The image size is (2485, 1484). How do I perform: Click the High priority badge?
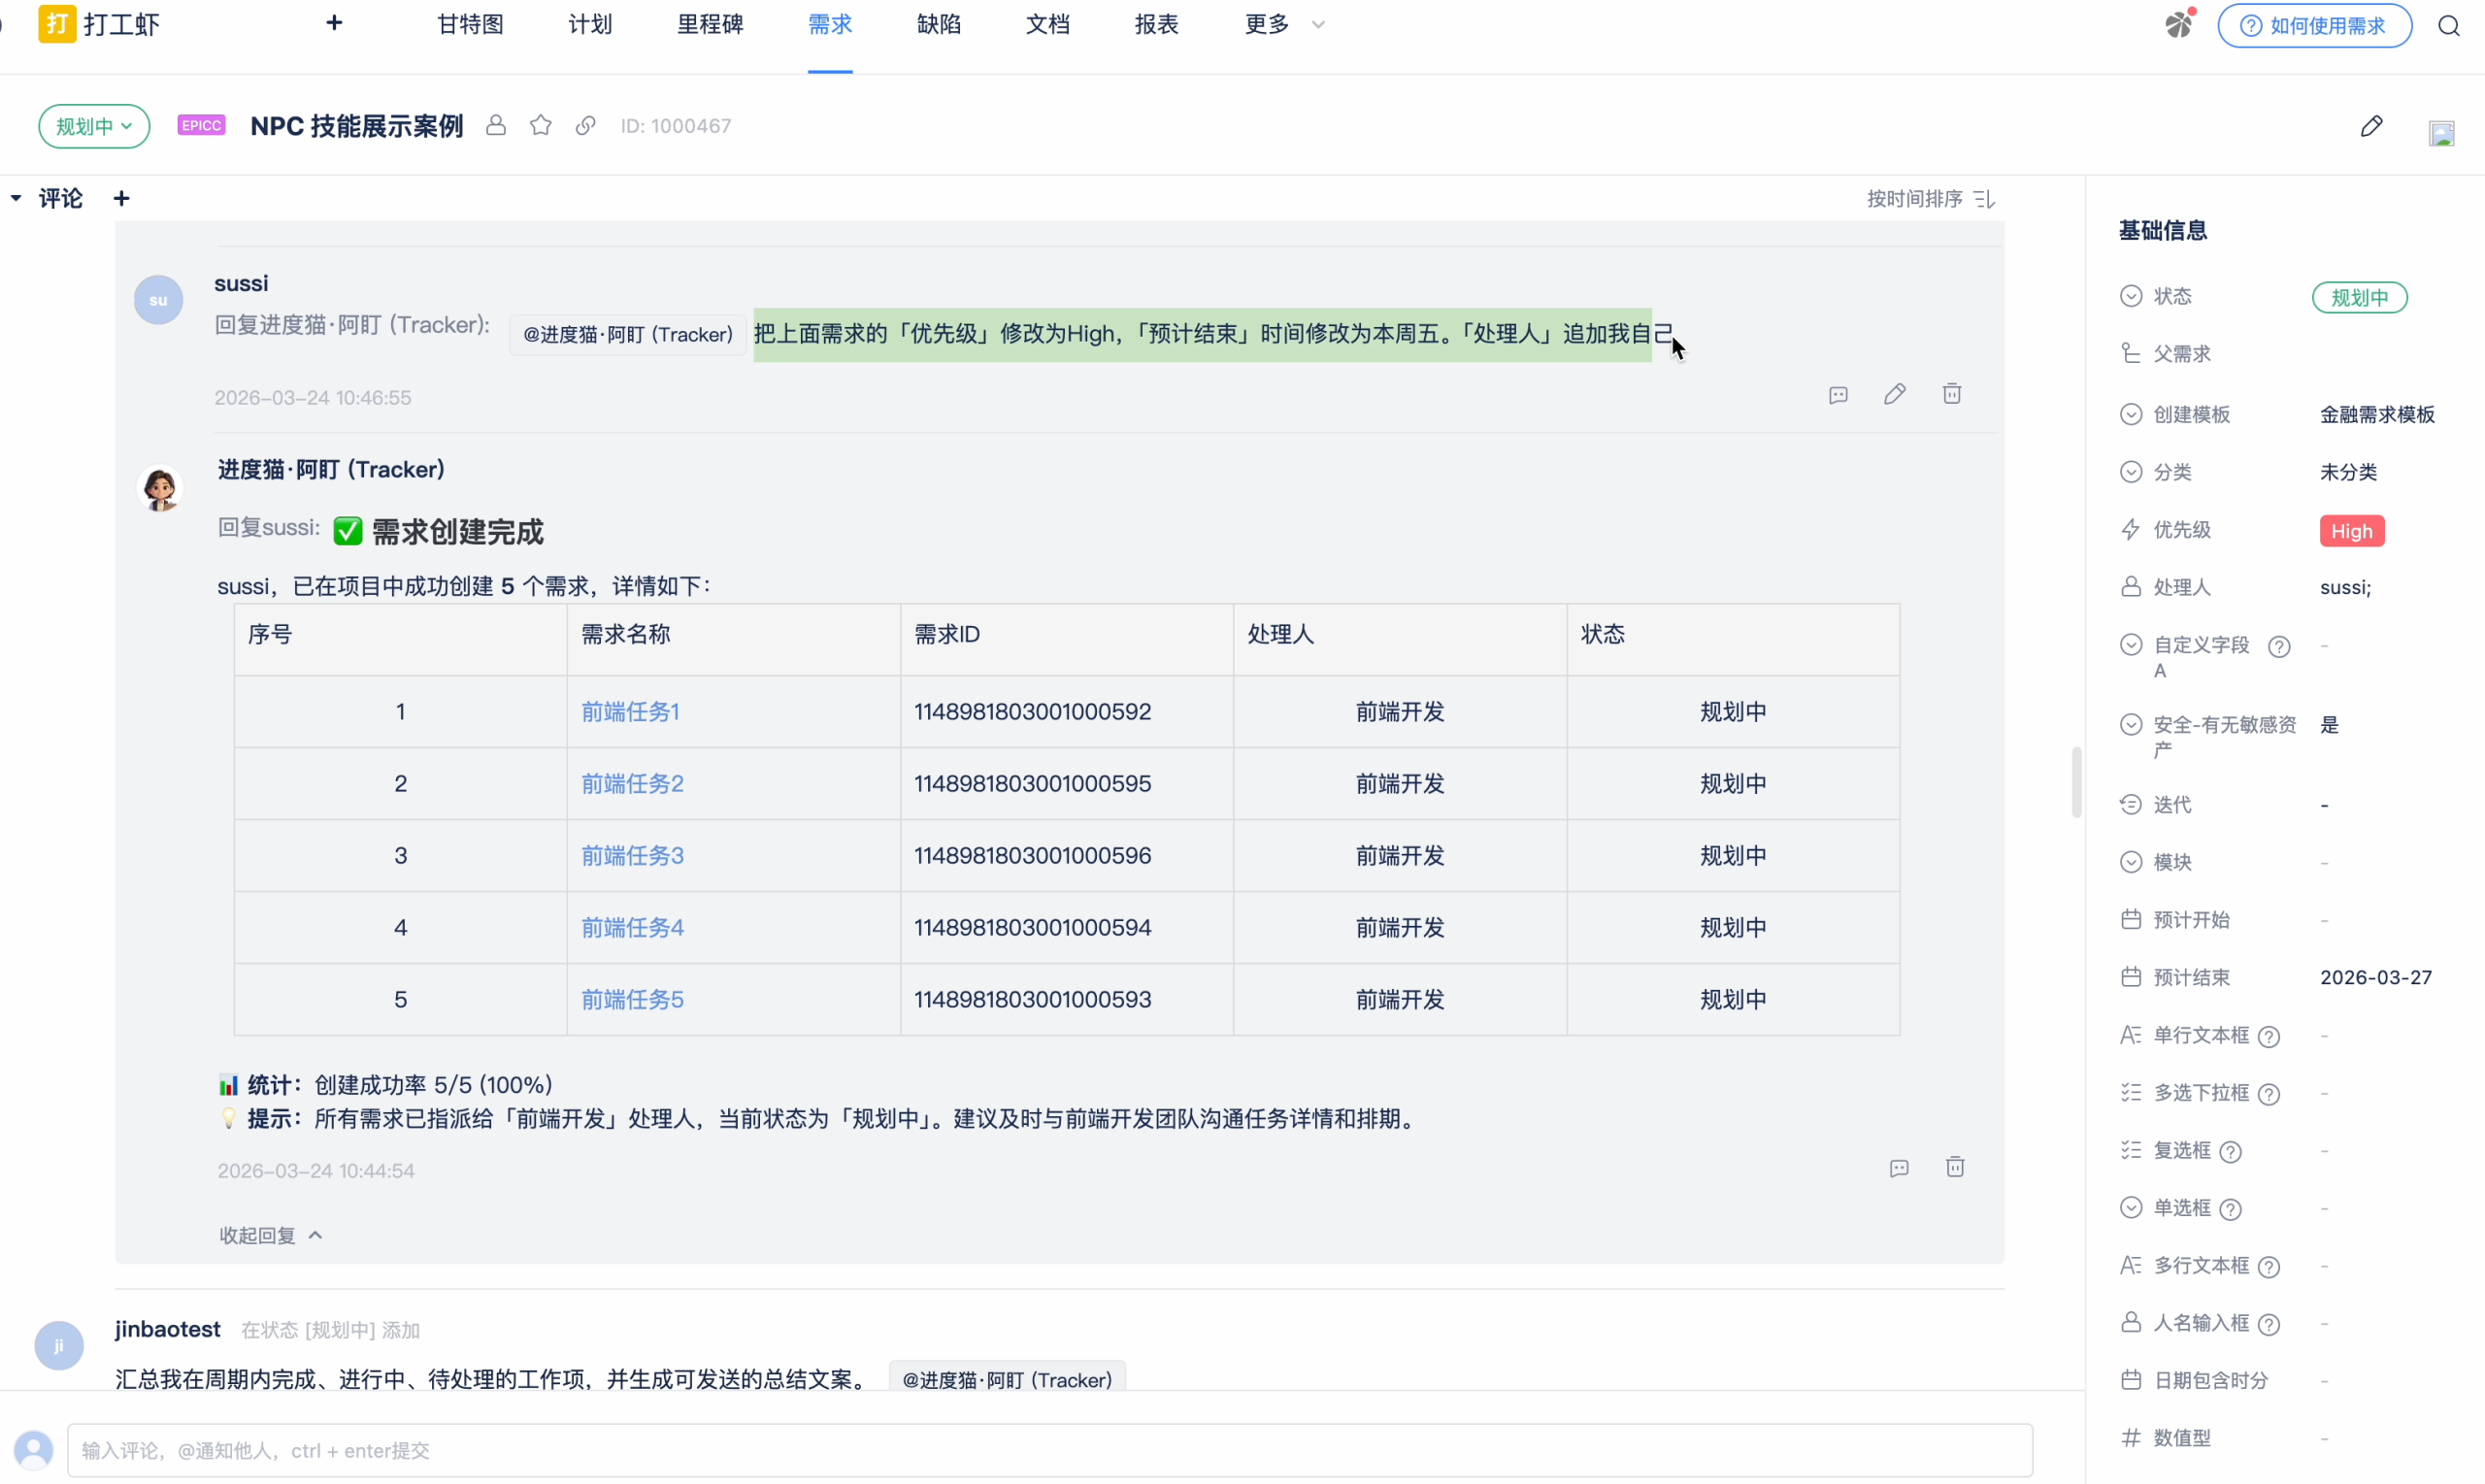(x=2351, y=531)
